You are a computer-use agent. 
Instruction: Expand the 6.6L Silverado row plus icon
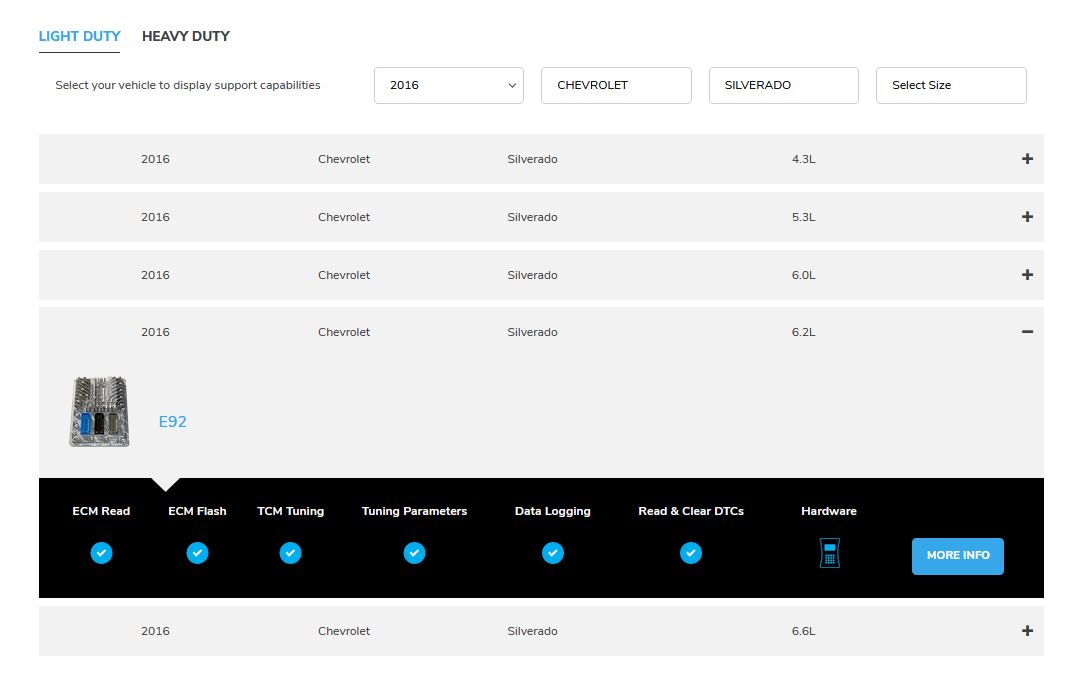click(1027, 631)
